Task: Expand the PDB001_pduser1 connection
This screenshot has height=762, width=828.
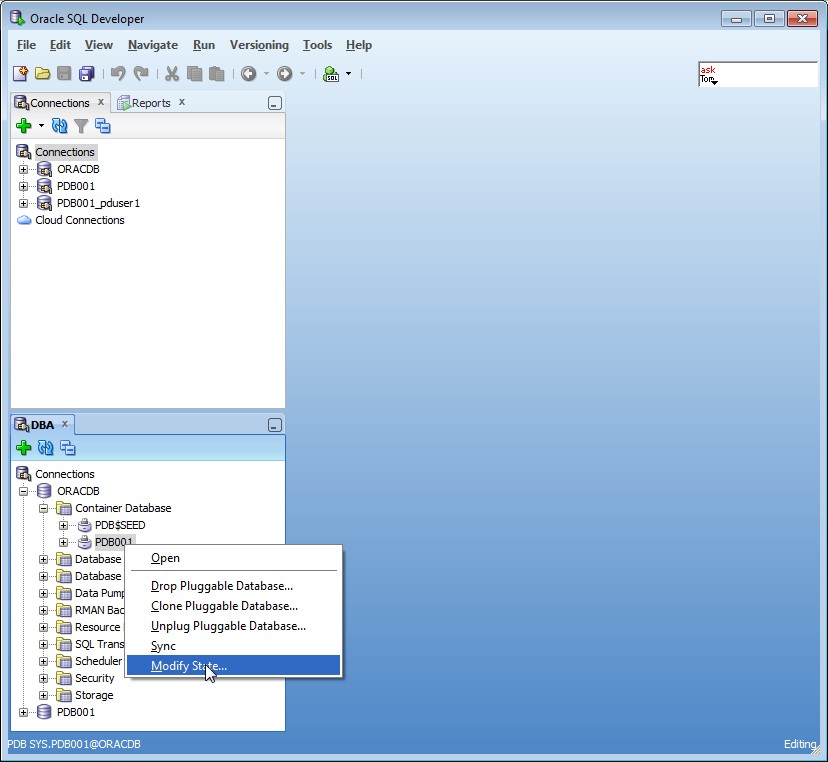Action: tap(23, 203)
